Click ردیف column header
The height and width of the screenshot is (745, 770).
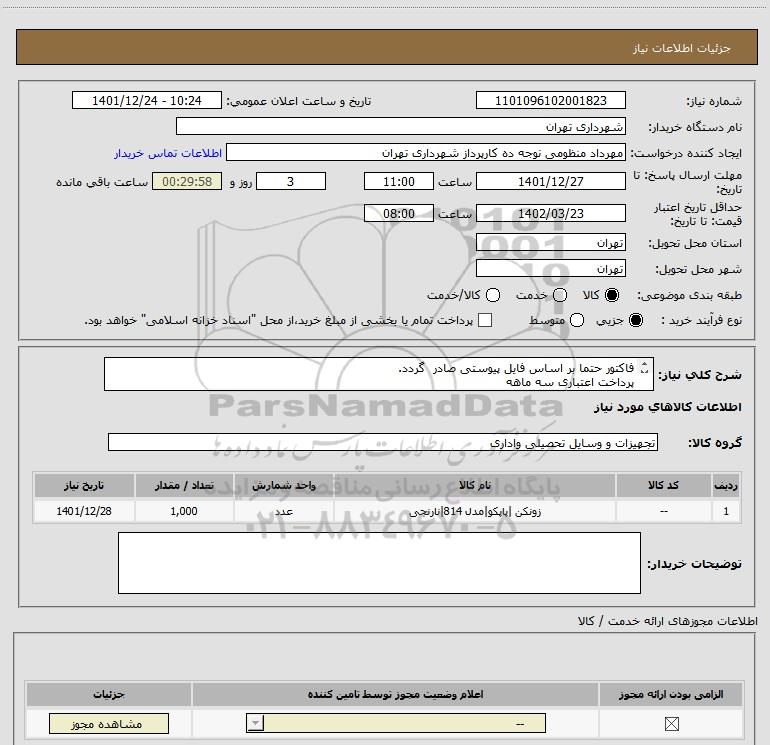[726, 485]
